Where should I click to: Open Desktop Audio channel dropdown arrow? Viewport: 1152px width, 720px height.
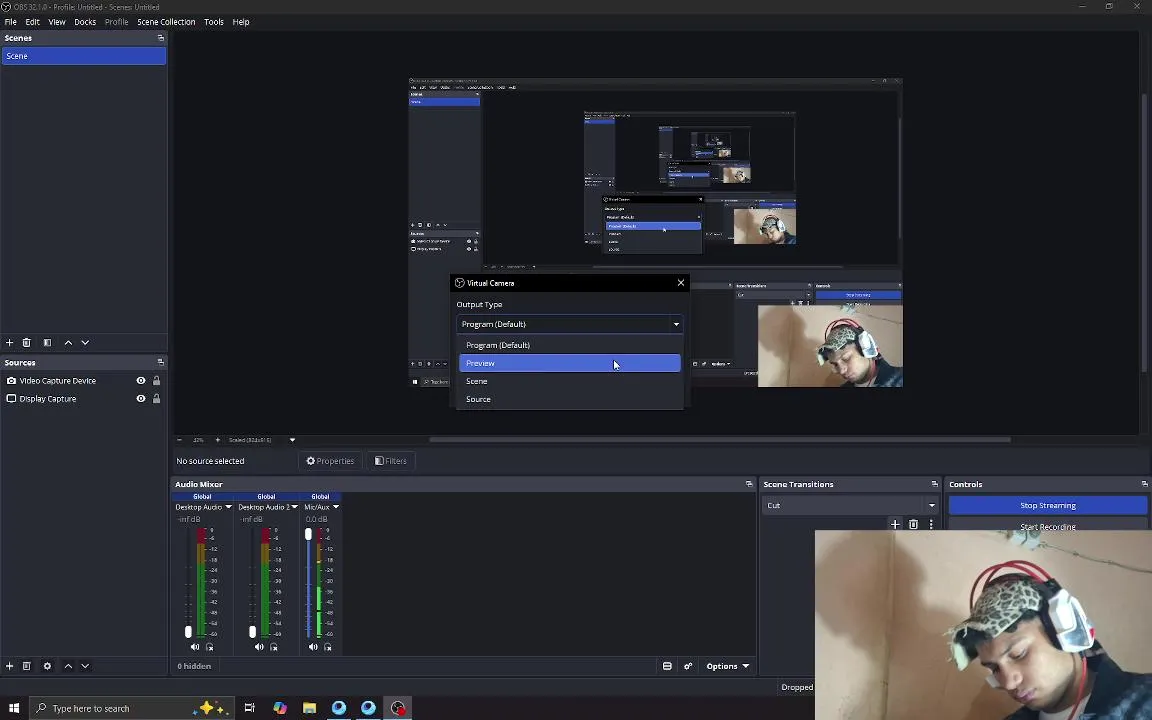(x=228, y=507)
